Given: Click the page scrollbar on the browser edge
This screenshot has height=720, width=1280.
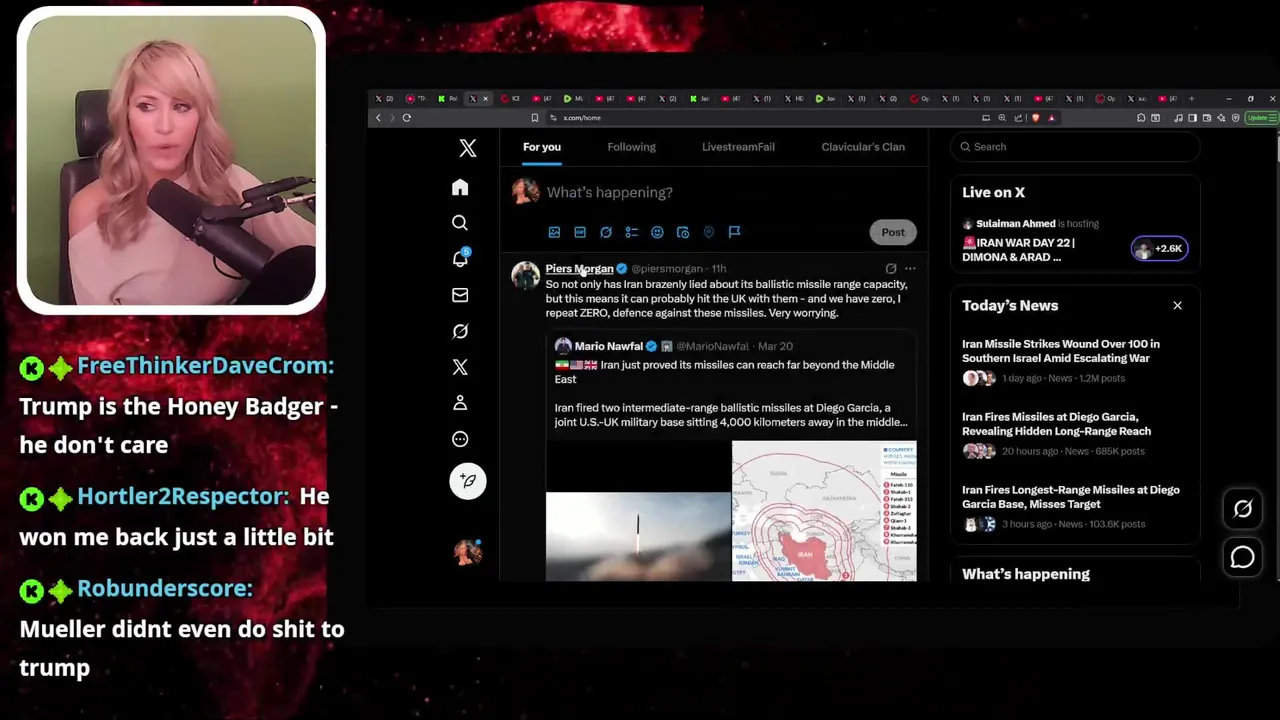Looking at the screenshot, I should [x=1277, y=147].
